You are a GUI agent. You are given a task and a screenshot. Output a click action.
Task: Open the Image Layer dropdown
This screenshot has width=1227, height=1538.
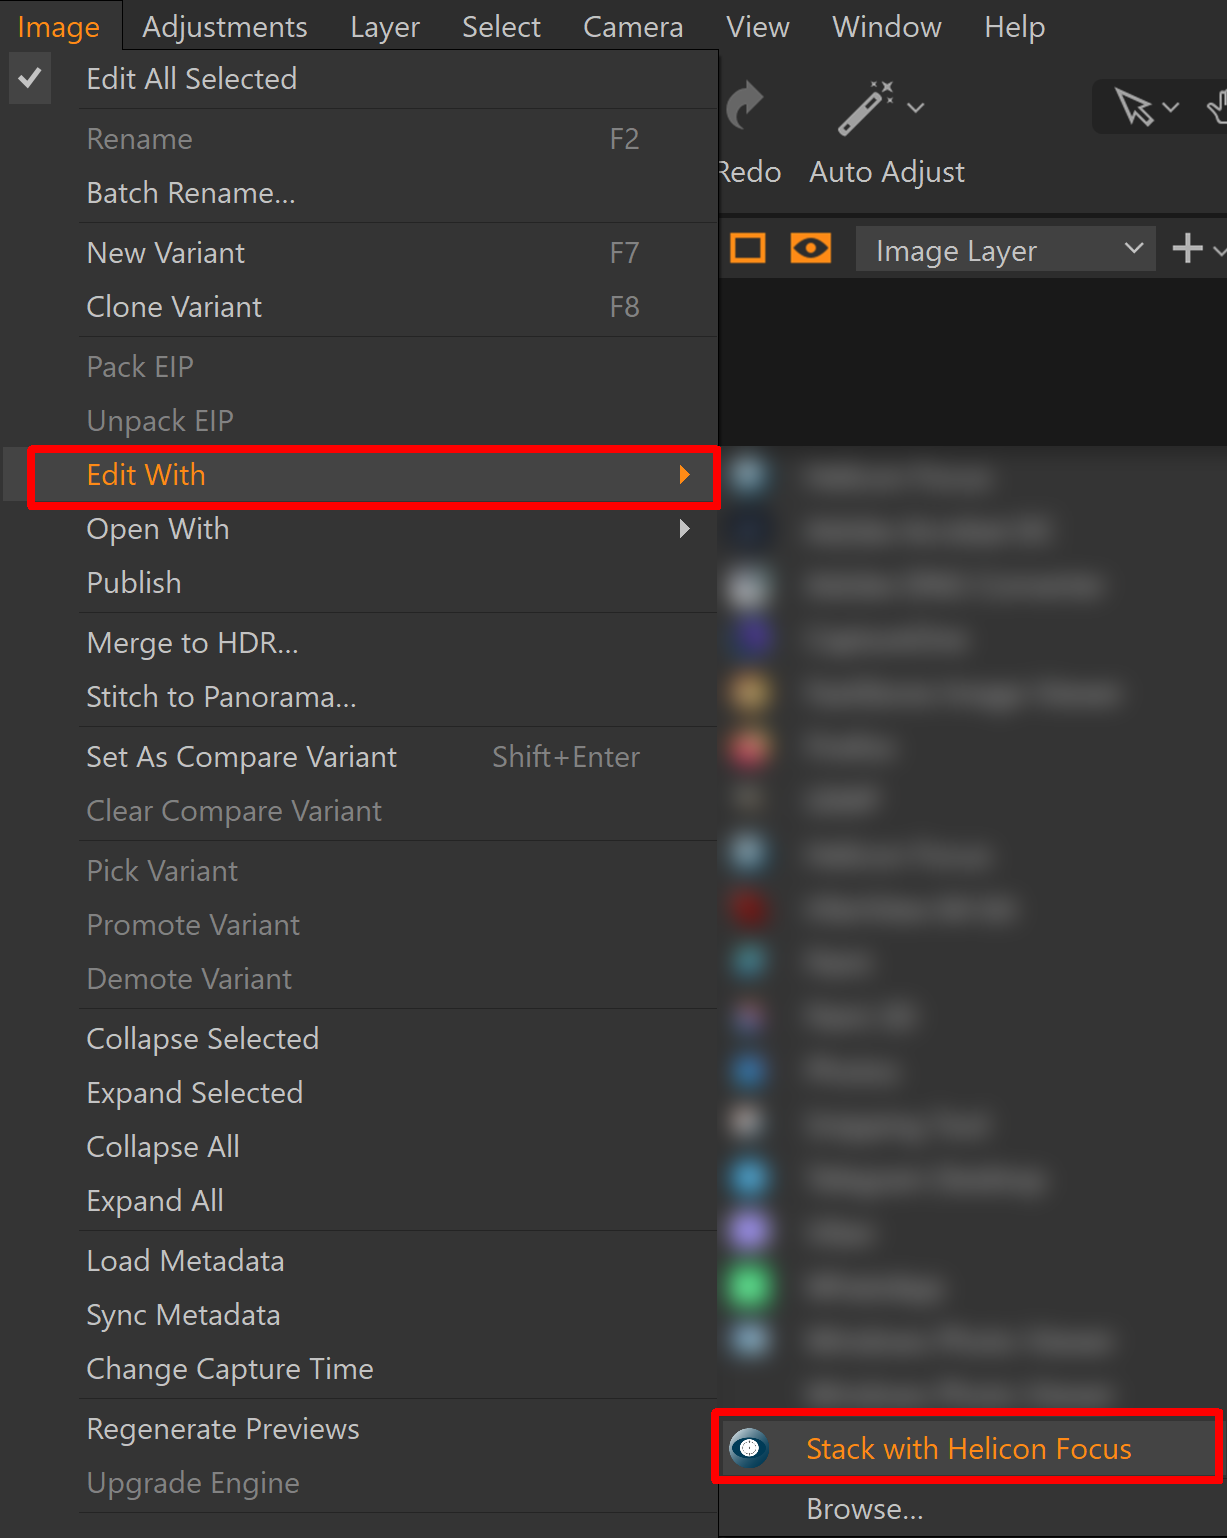tap(1005, 250)
